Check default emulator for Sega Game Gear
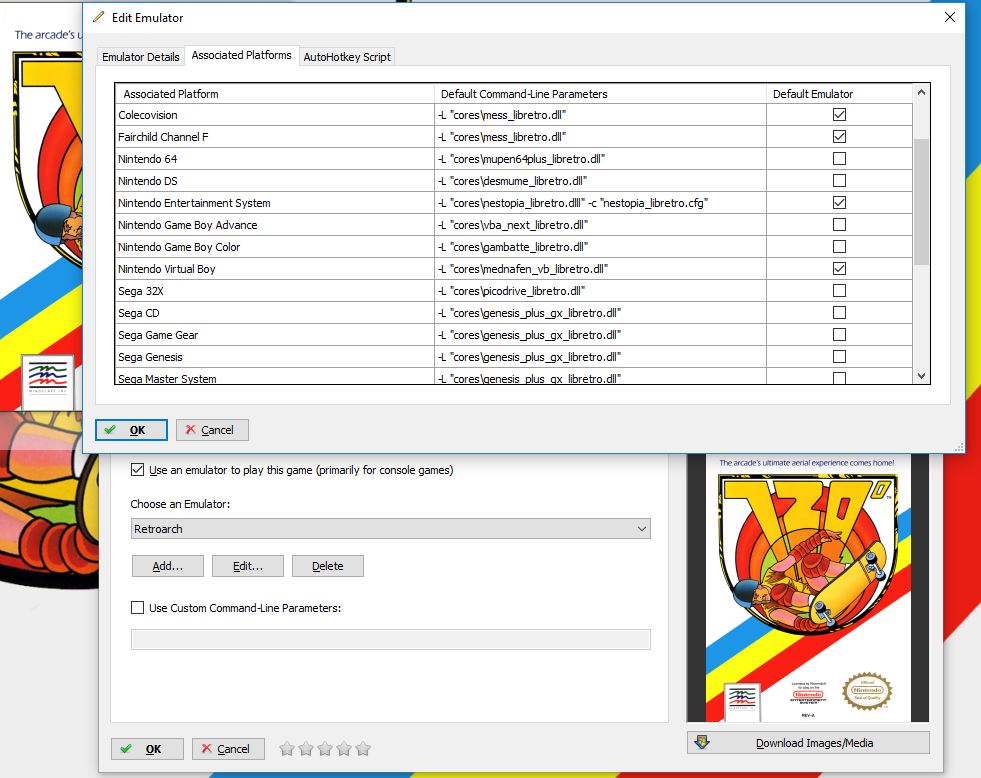The image size is (981, 778). coord(839,335)
